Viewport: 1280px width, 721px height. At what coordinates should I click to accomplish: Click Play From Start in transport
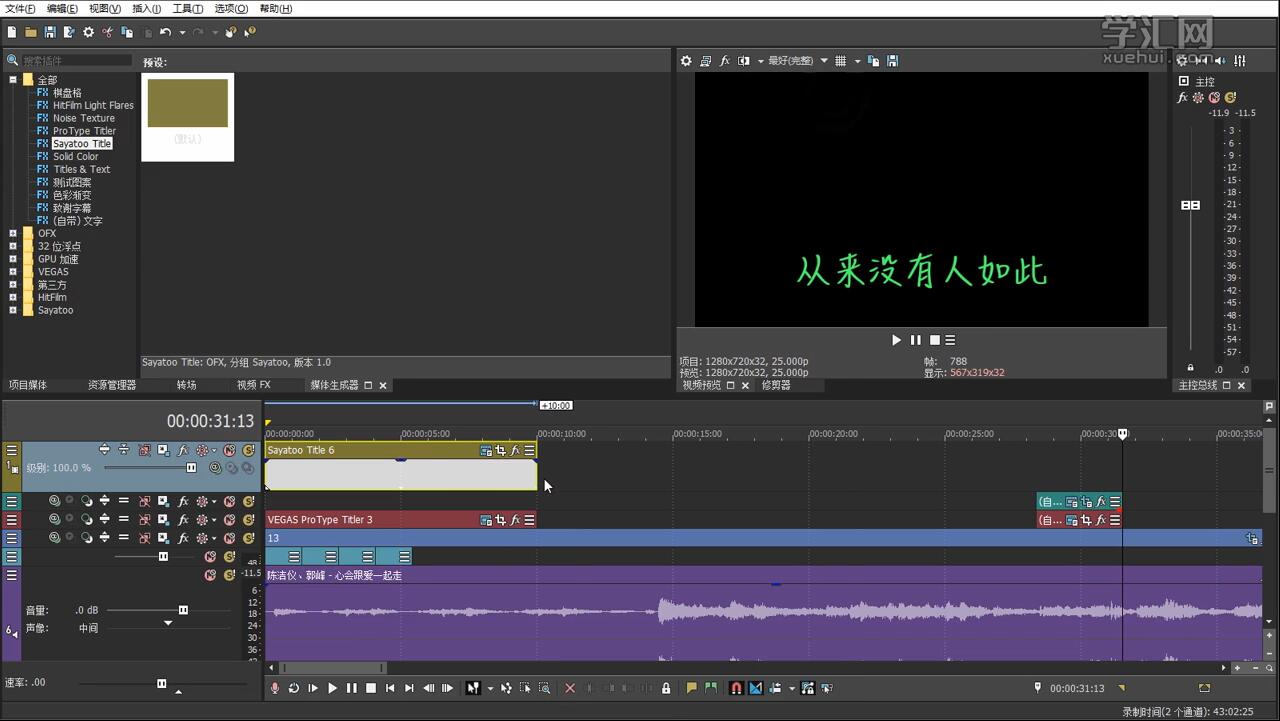(x=313, y=688)
